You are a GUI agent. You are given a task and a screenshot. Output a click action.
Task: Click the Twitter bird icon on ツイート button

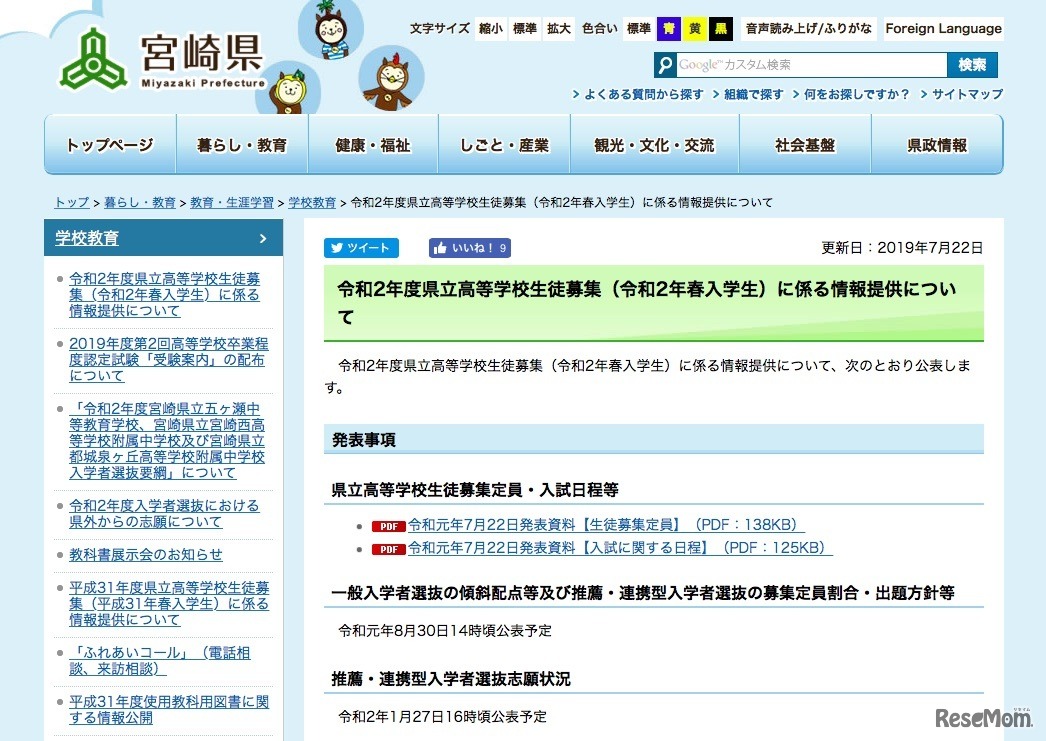click(x=337, y=248)
